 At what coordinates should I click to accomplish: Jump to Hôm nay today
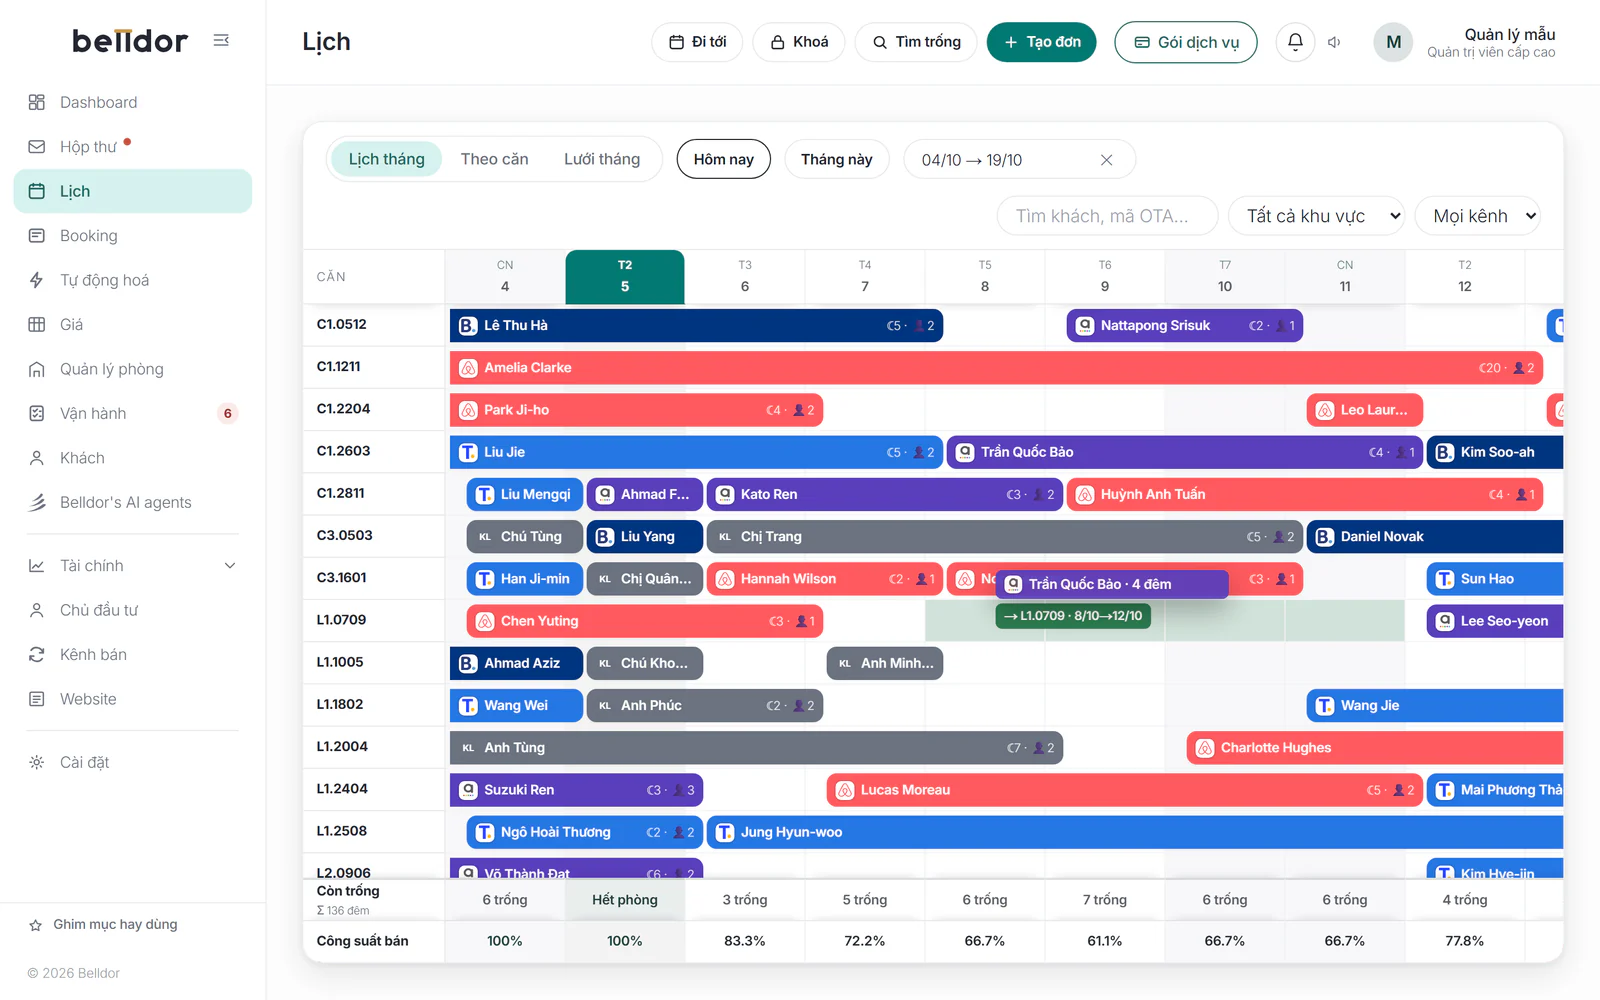point(724,160)
